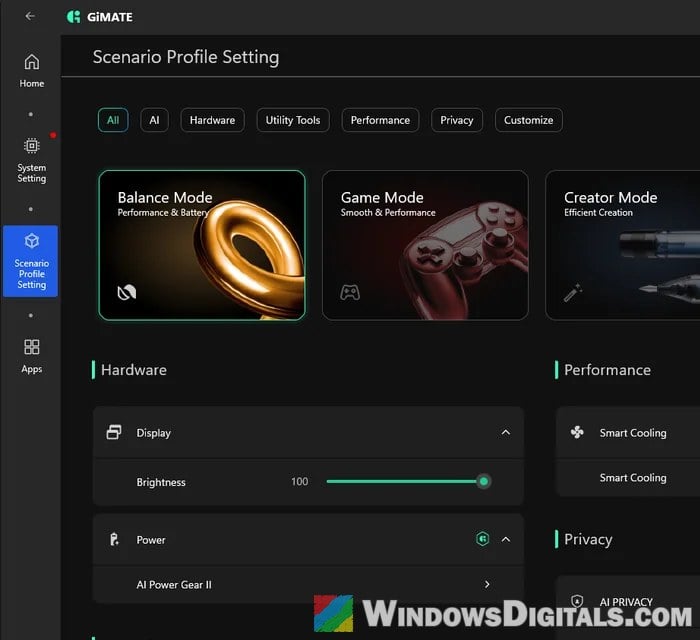700x640 pixels.
Task: Choose the Balance Mode profile card
Action: coord(202,245)
